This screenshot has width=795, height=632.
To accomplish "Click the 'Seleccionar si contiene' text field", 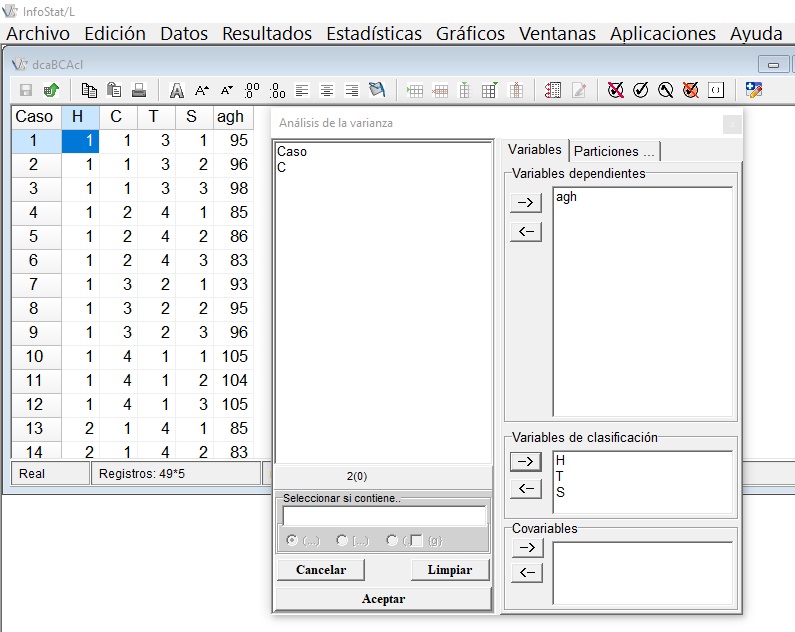I will pyautogui.click(x=384, y=516).
